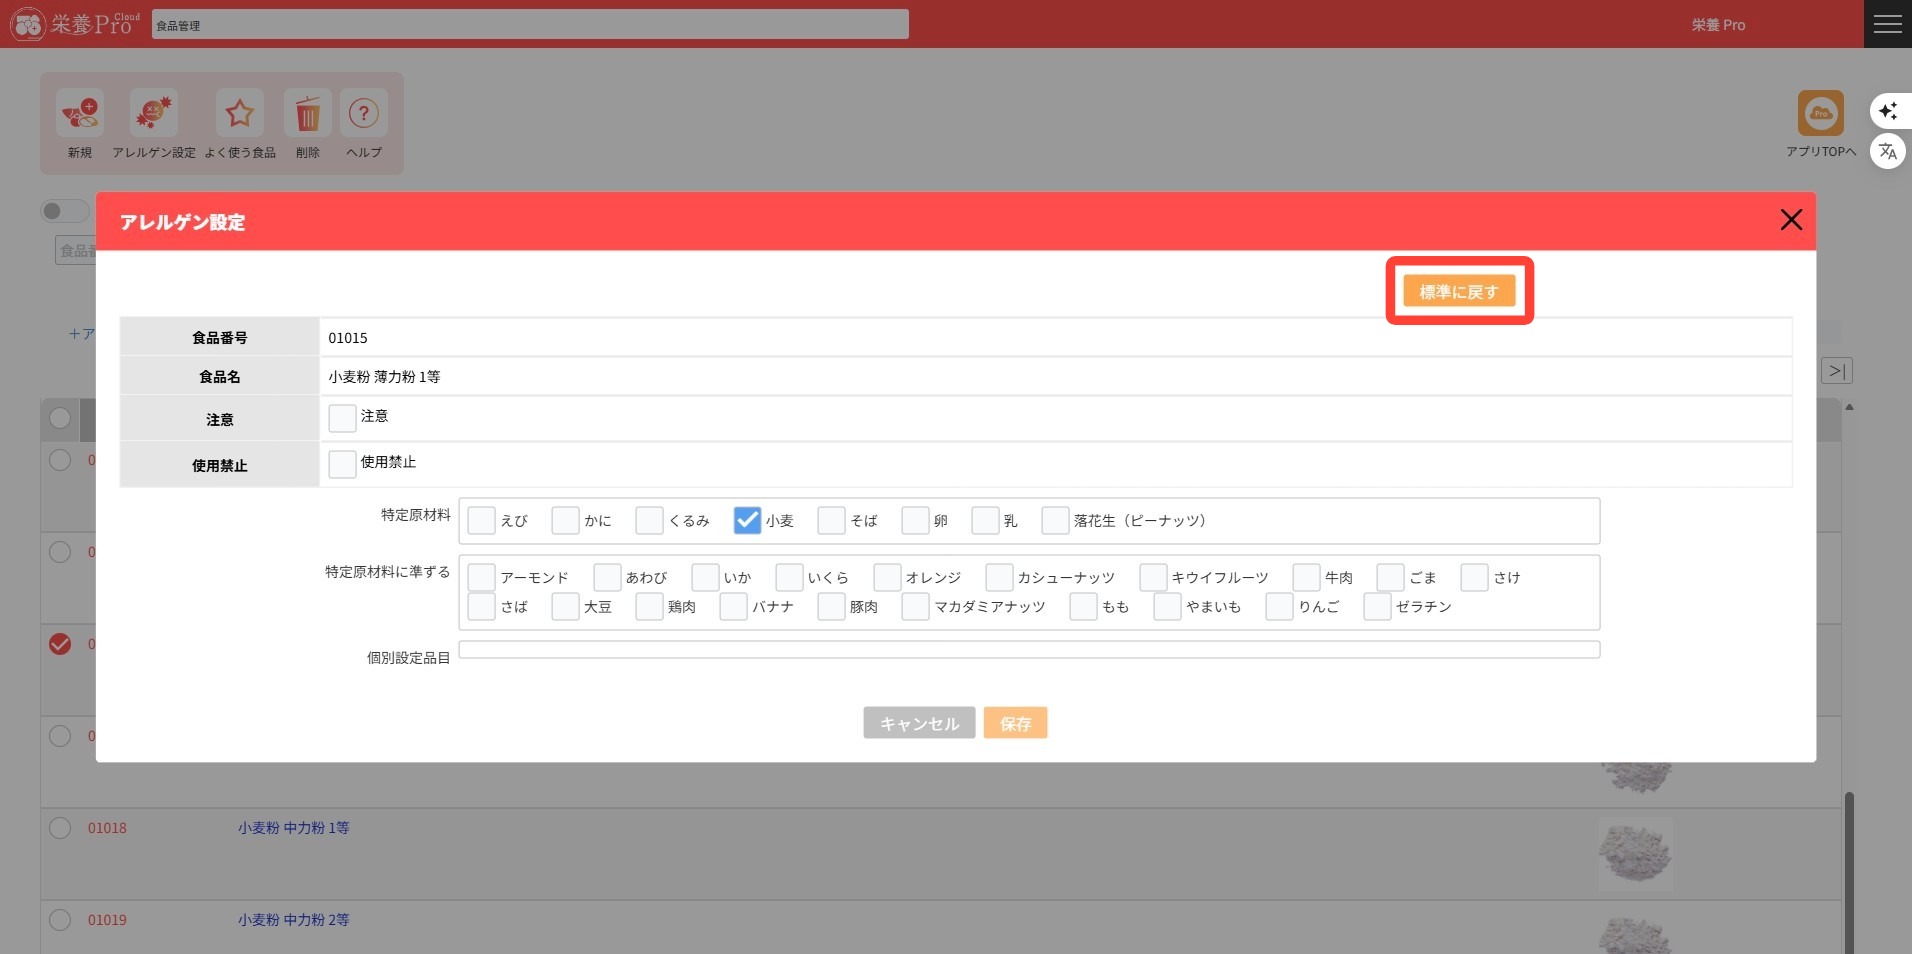The width and height of the screenshot is (1912, 954).
Task: Click the 保存 button
Action: pyautogui.click(x=1015, y=723)
